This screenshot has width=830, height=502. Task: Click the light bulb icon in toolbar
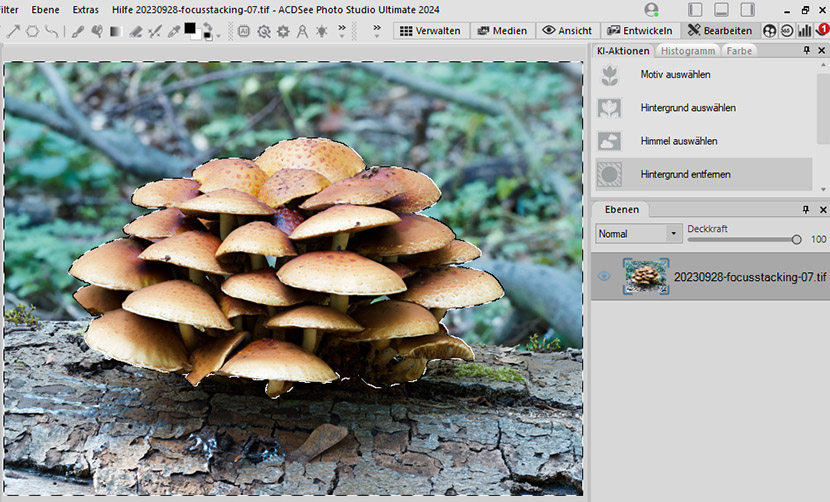[x=321, y=31]
